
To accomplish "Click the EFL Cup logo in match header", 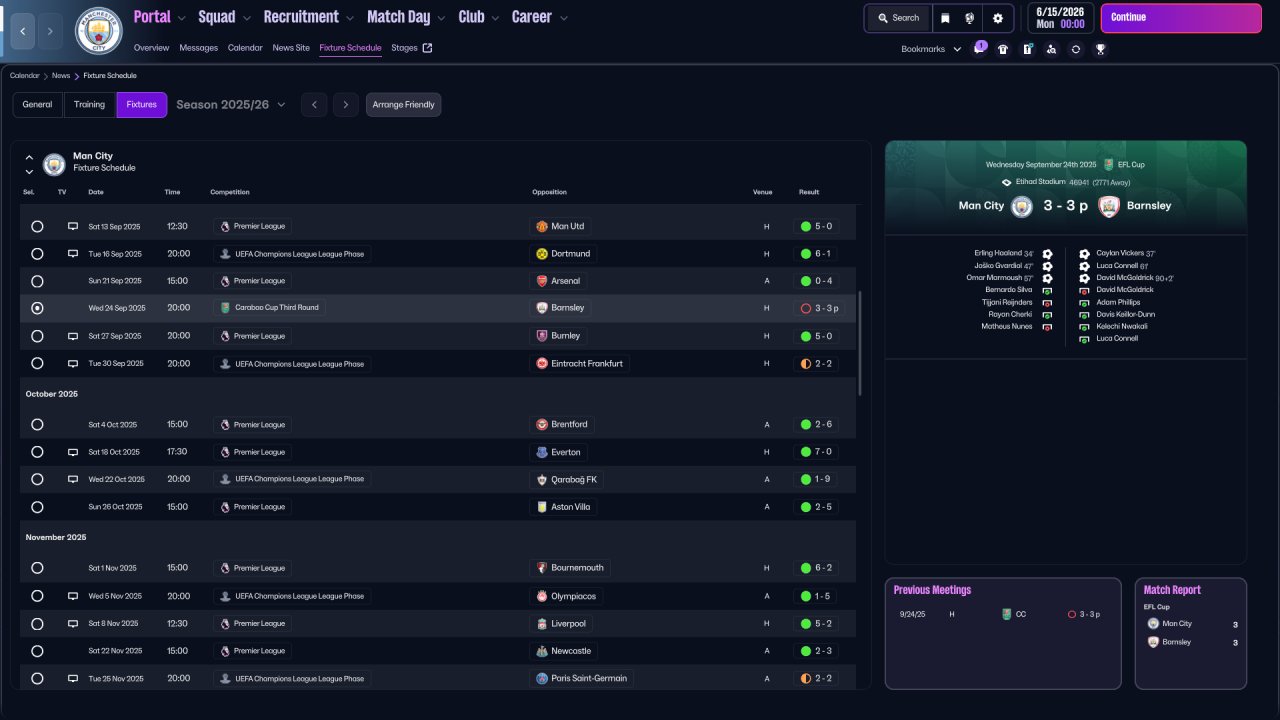I will [1109, 164].
